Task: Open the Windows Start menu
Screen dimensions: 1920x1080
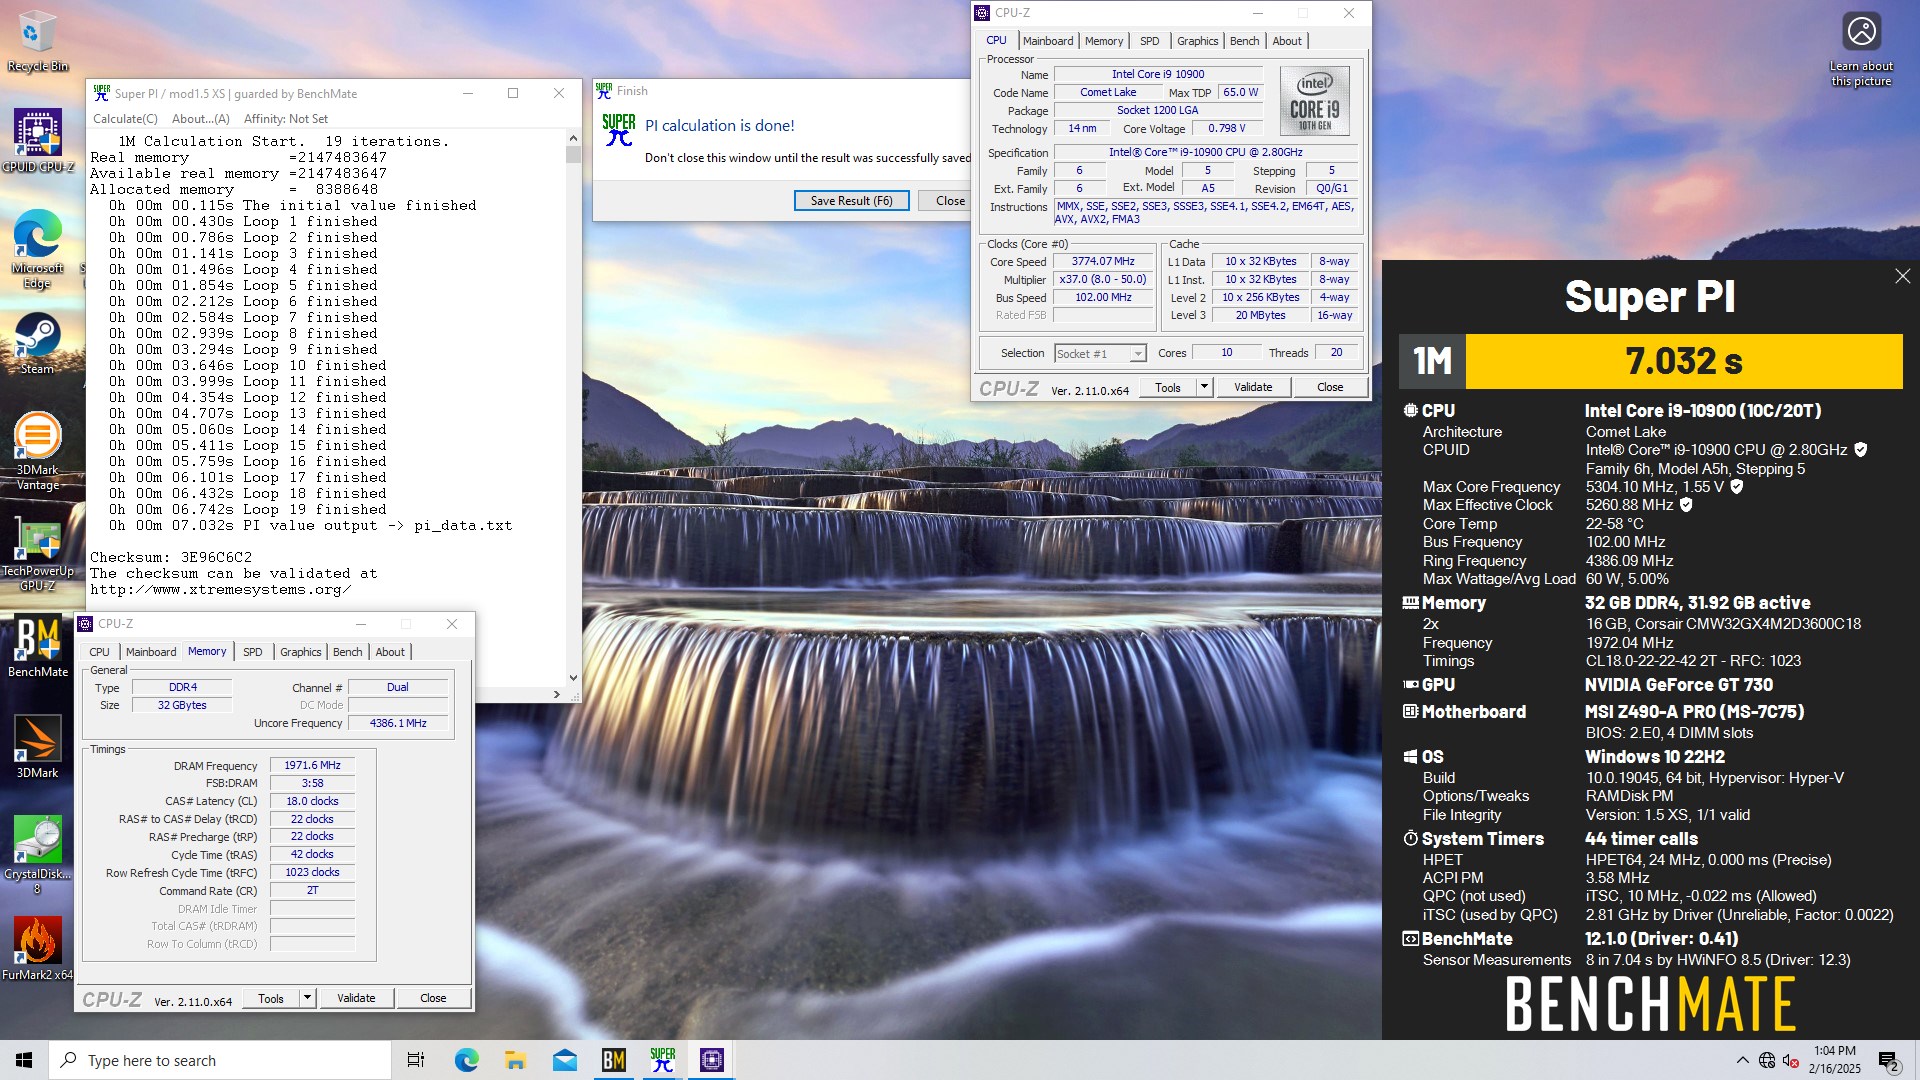Action: pyautogui.click(x=24, y=1060)
